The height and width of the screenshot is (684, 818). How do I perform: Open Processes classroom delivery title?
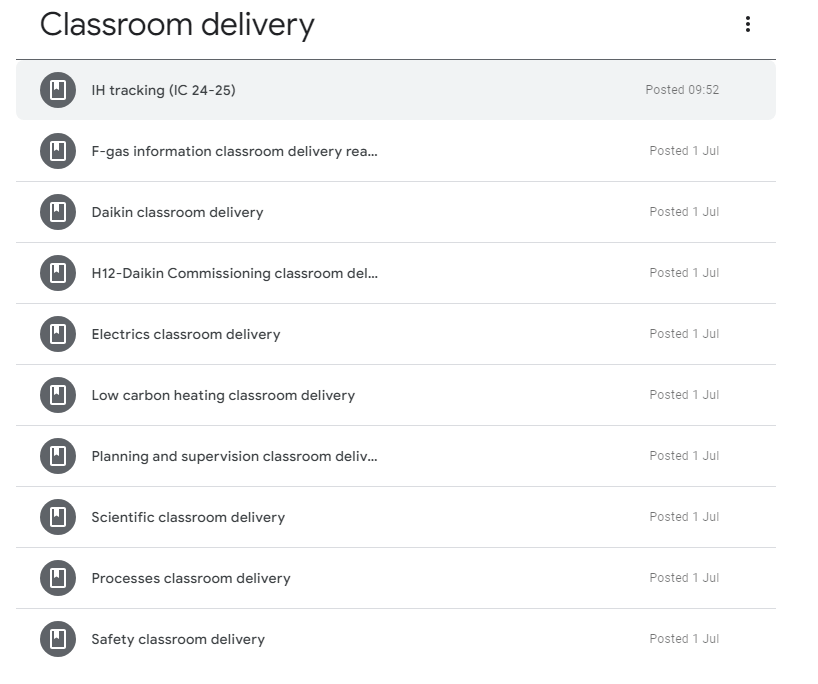pyautogui.click(x=190, y=578)
